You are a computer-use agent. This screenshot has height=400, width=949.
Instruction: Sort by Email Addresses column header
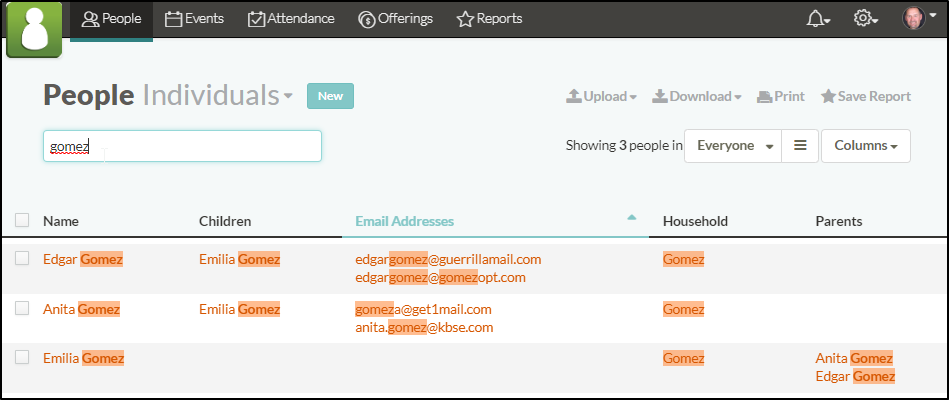coord(404,221)
